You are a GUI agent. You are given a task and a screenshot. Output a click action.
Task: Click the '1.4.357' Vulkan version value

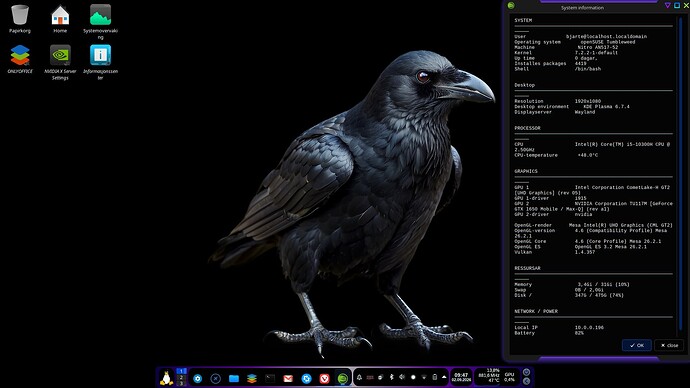pyautogui.click(x=585, y=252)
